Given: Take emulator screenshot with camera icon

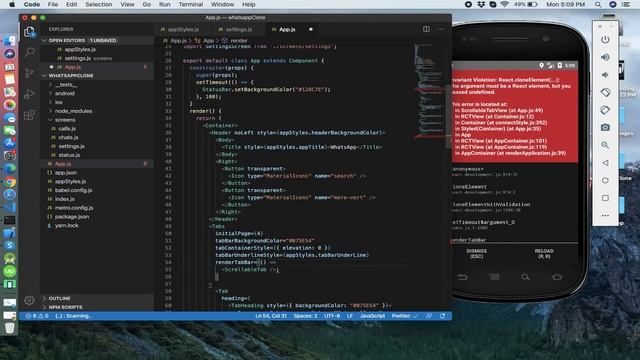Looking at the screenshot, I should pos(605,127).
